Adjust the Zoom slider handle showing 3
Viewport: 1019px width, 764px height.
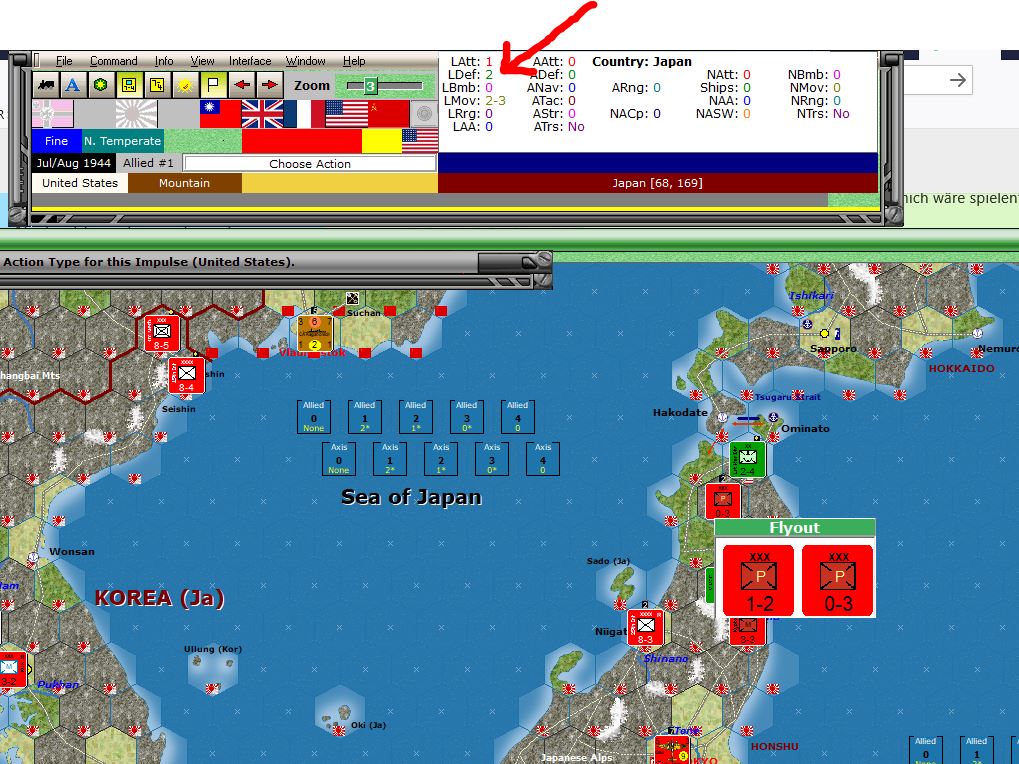tap(370, 86)
